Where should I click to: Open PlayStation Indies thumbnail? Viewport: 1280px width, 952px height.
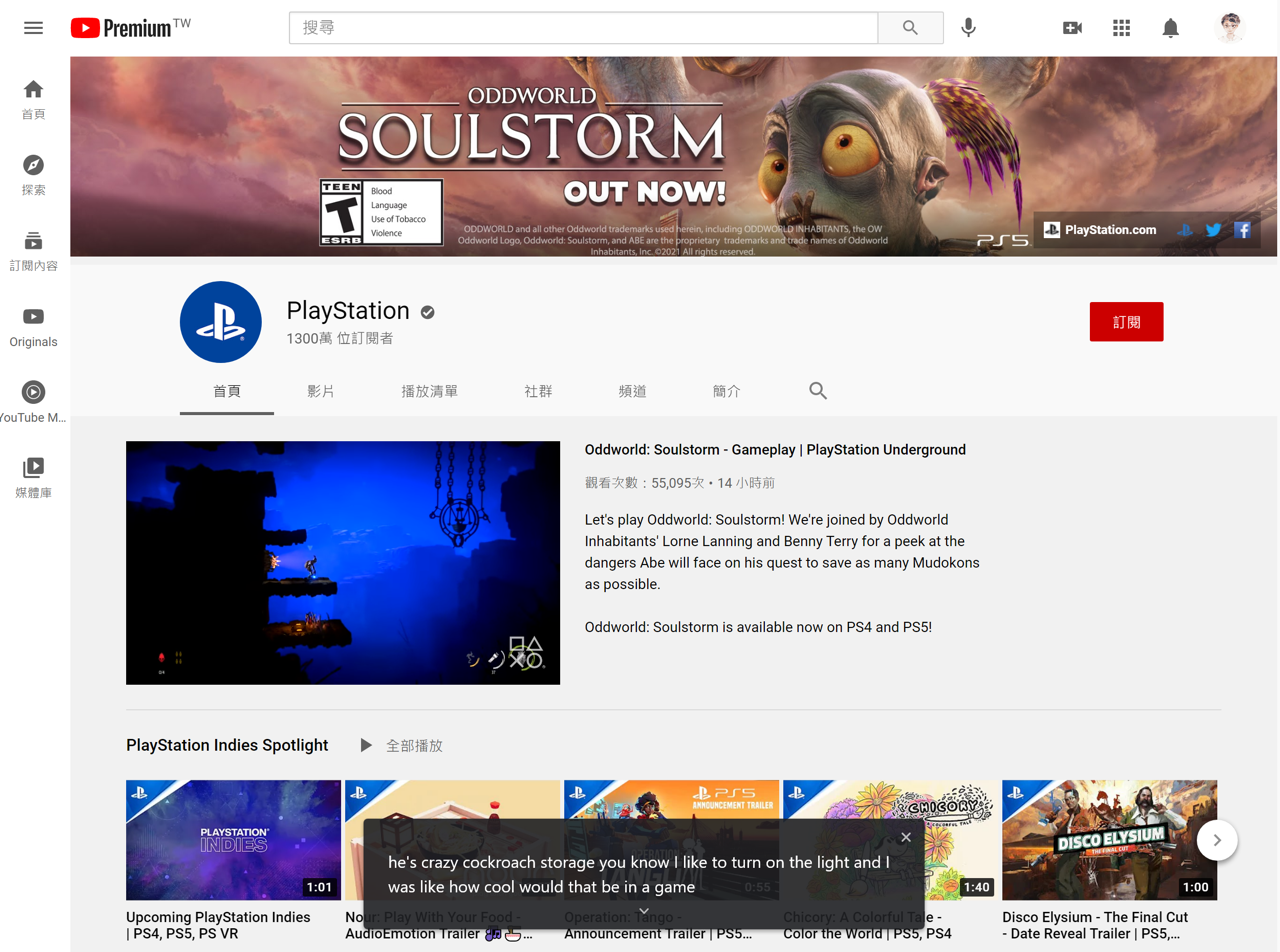click(233, 840)
